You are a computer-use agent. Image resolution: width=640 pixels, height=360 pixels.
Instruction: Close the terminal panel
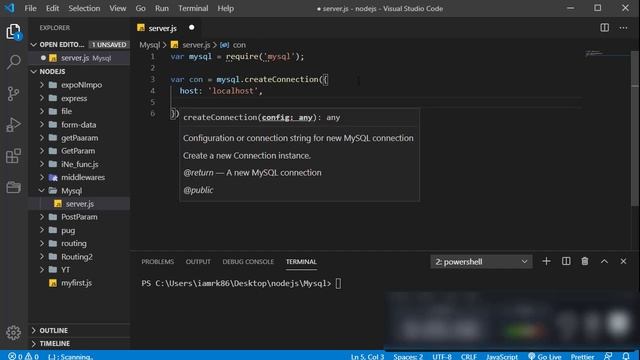pos(623,261)
